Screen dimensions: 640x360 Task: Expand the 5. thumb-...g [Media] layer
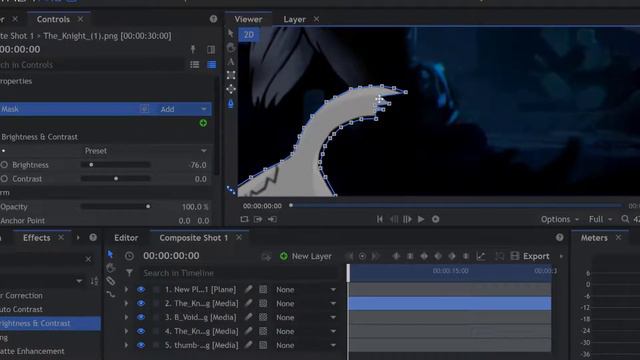click(126, 345)
